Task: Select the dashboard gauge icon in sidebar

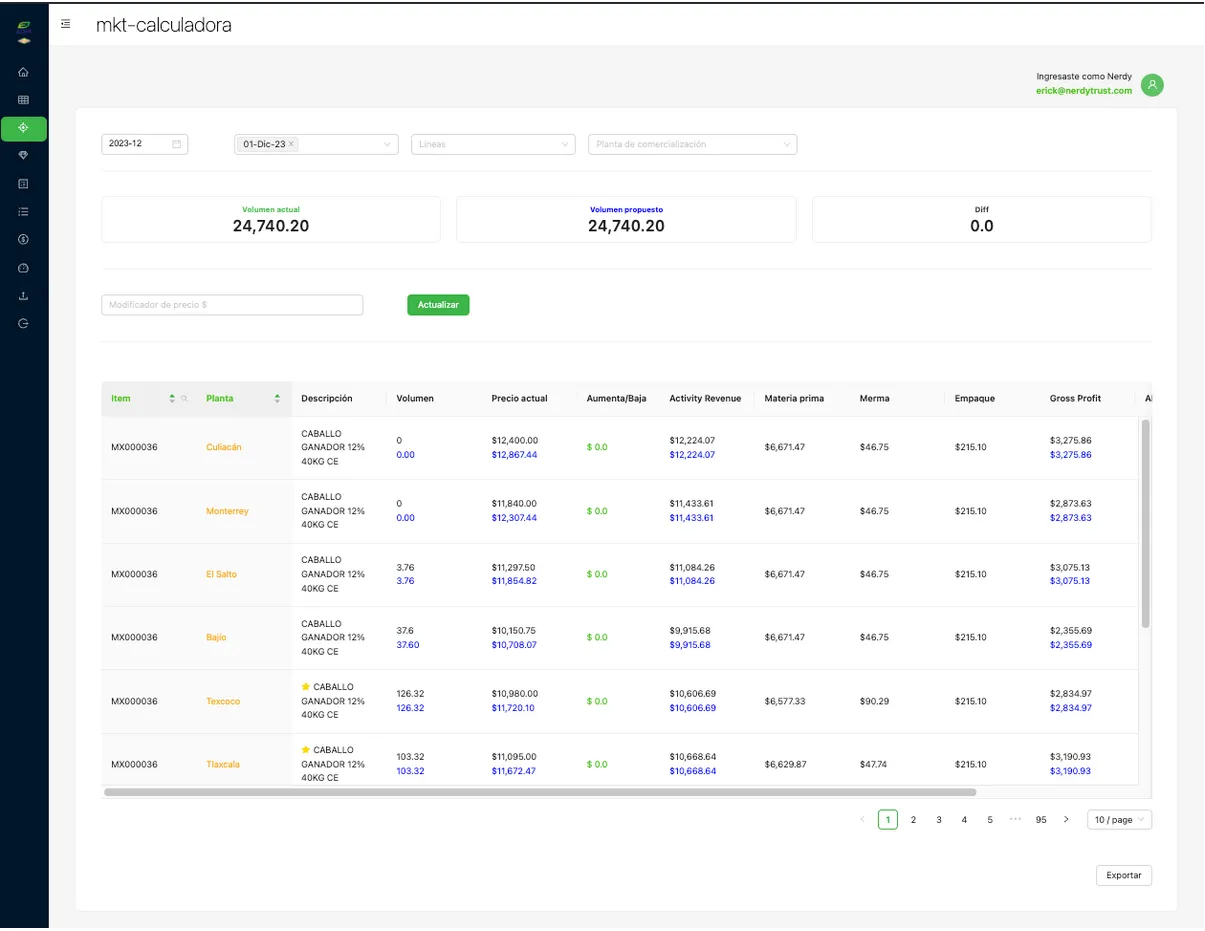Action: pos(23,268)
